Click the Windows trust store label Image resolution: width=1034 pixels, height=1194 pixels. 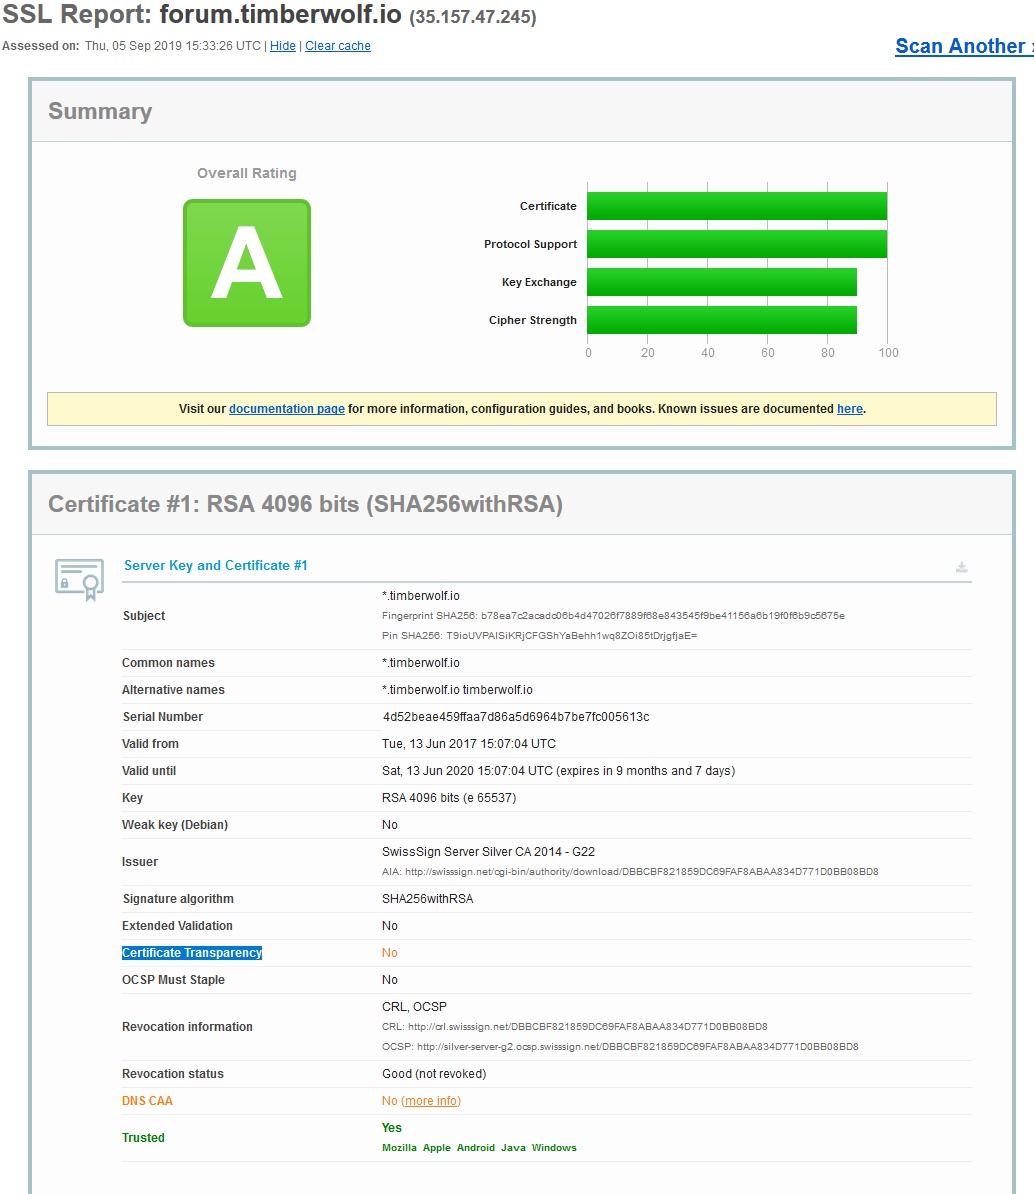point(554,1148)
